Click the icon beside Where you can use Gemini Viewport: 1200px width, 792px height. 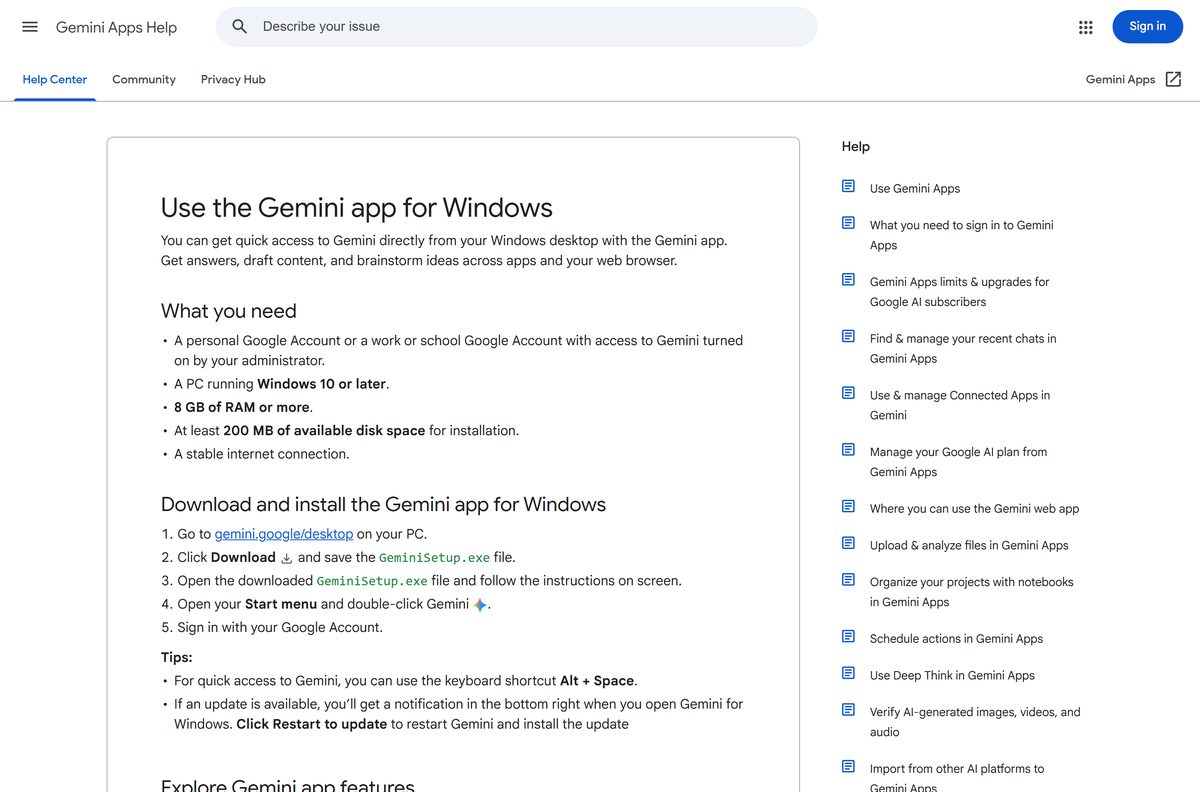click(848, 508)
